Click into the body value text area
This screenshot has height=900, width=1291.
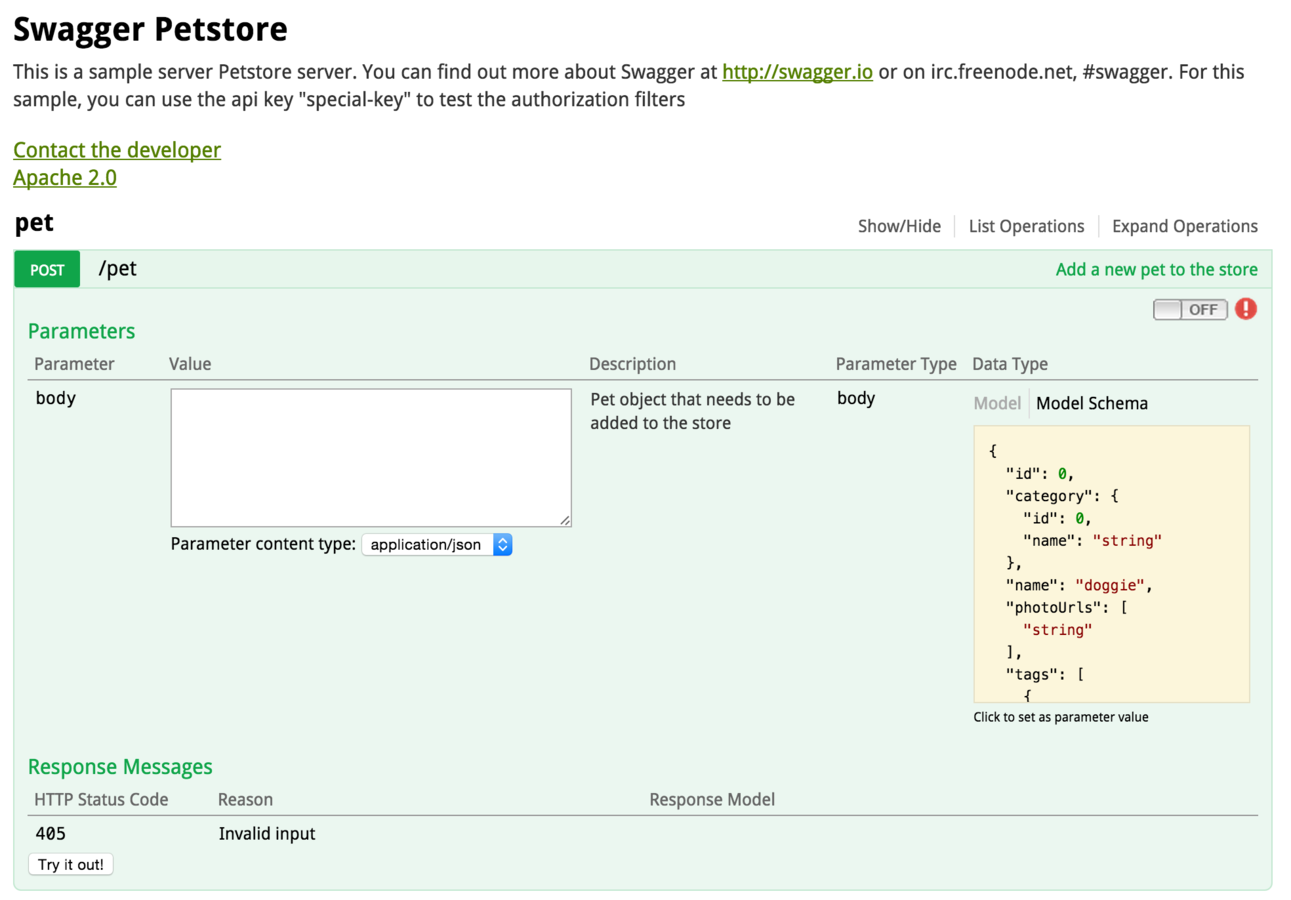pyautogui.click(x=371, y=458)
